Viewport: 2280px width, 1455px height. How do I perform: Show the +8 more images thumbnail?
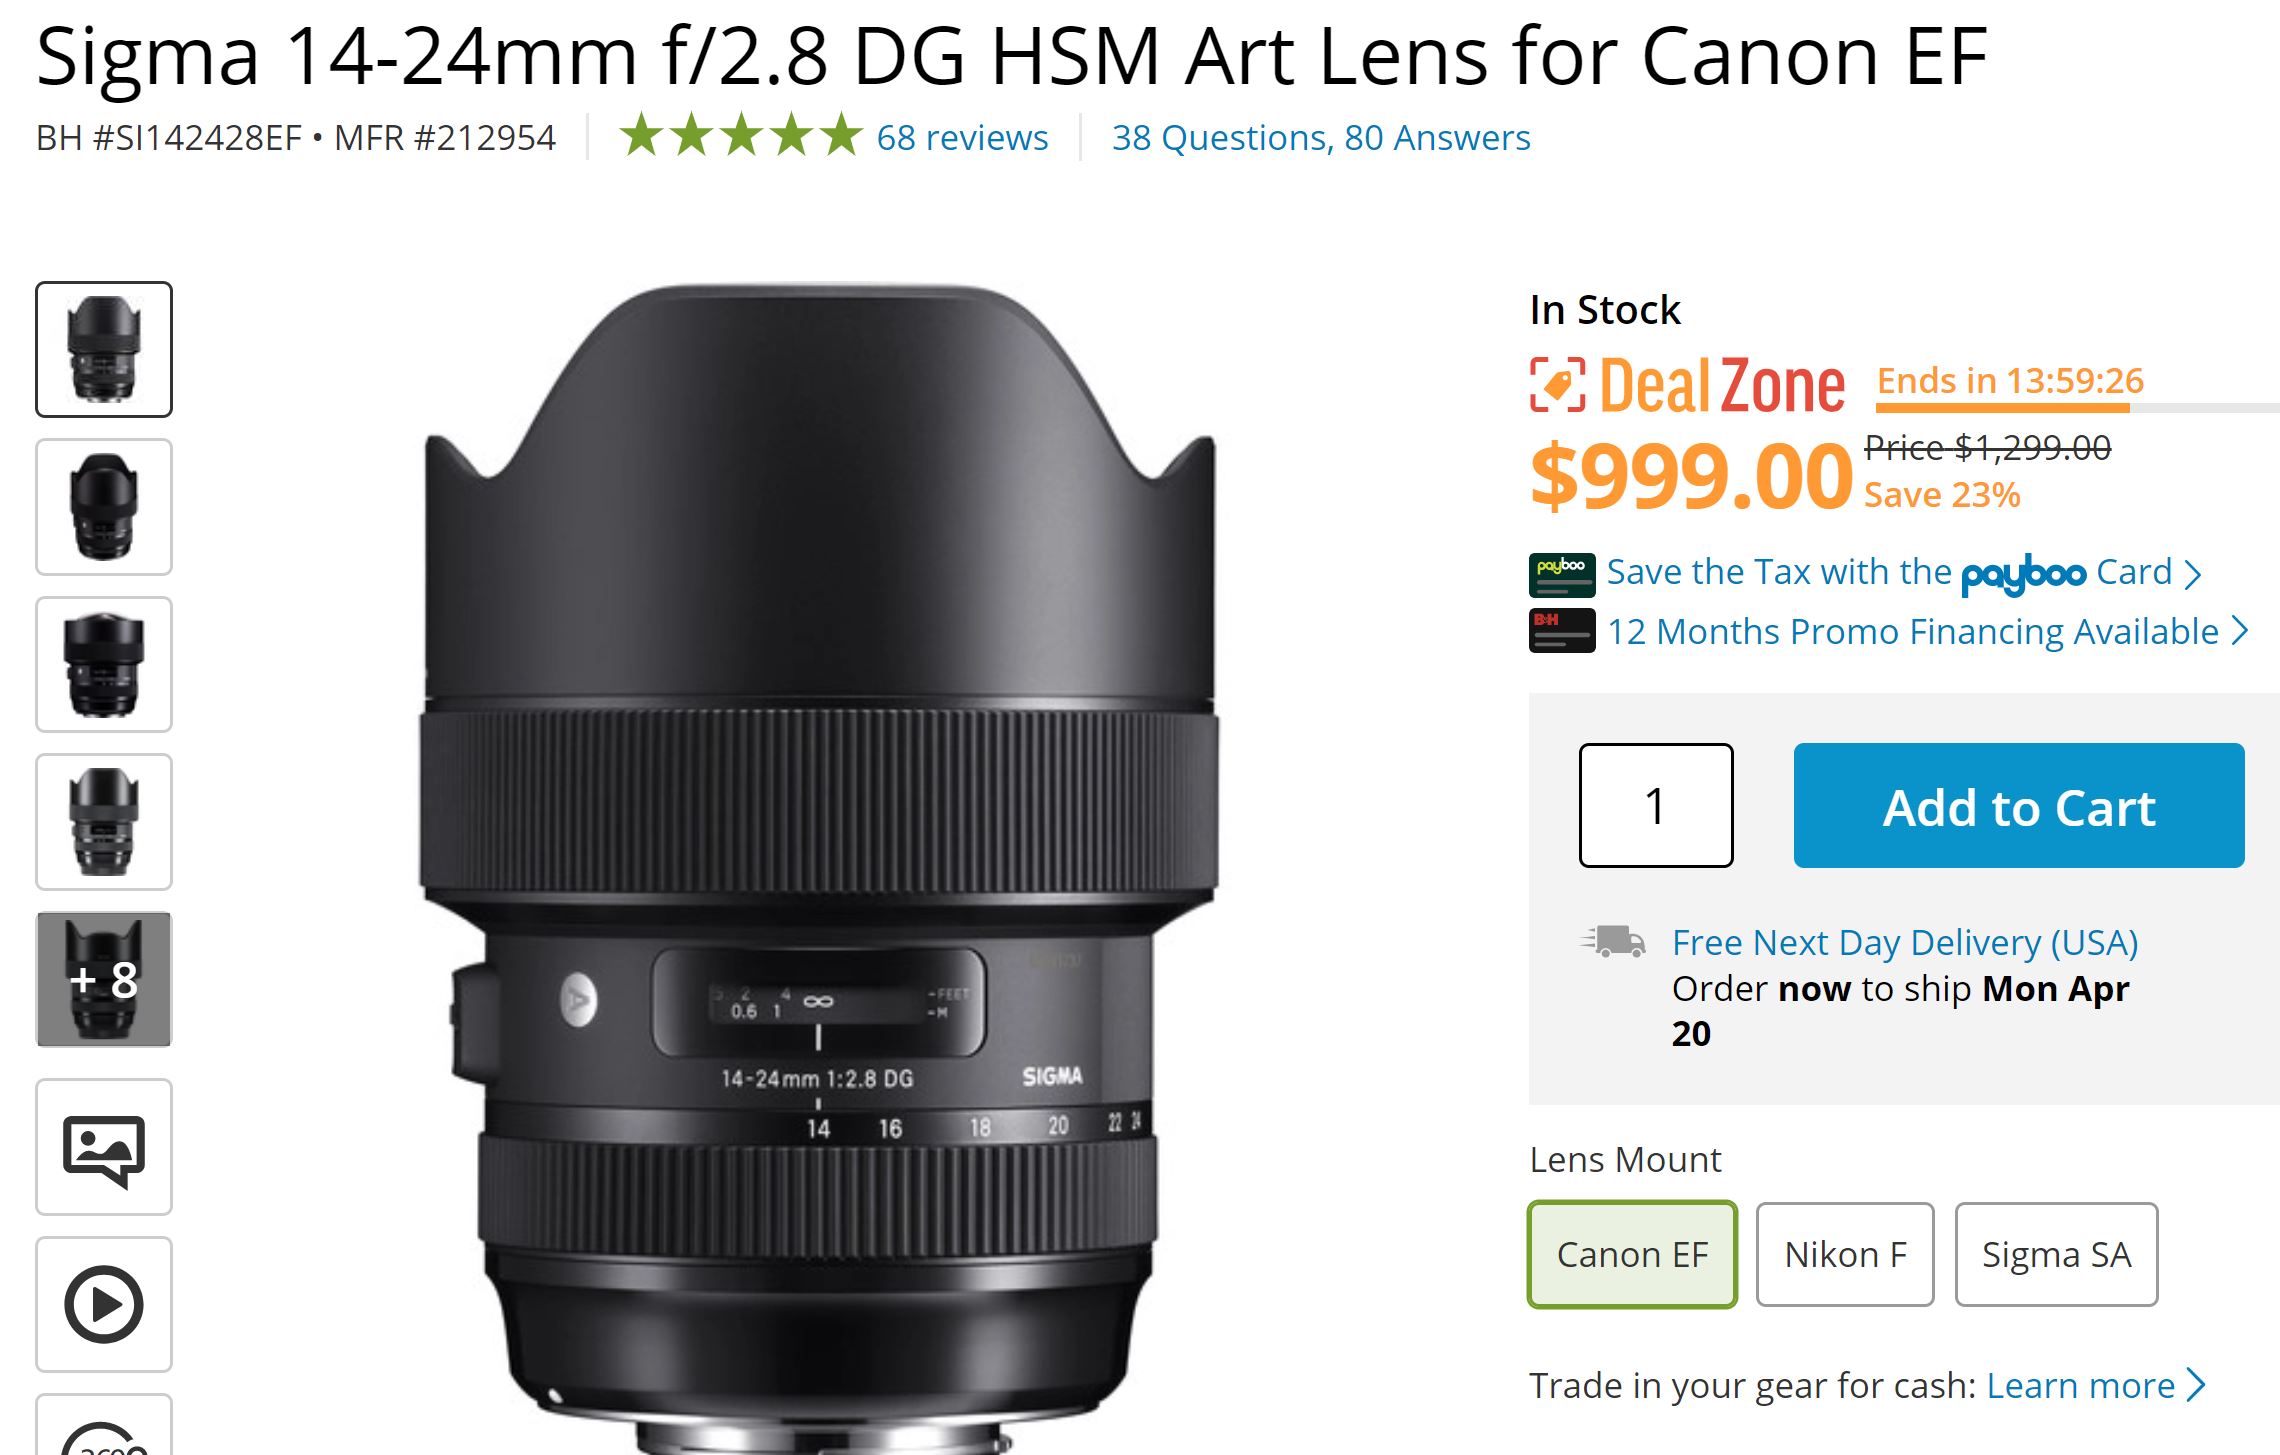pos(104,980)
